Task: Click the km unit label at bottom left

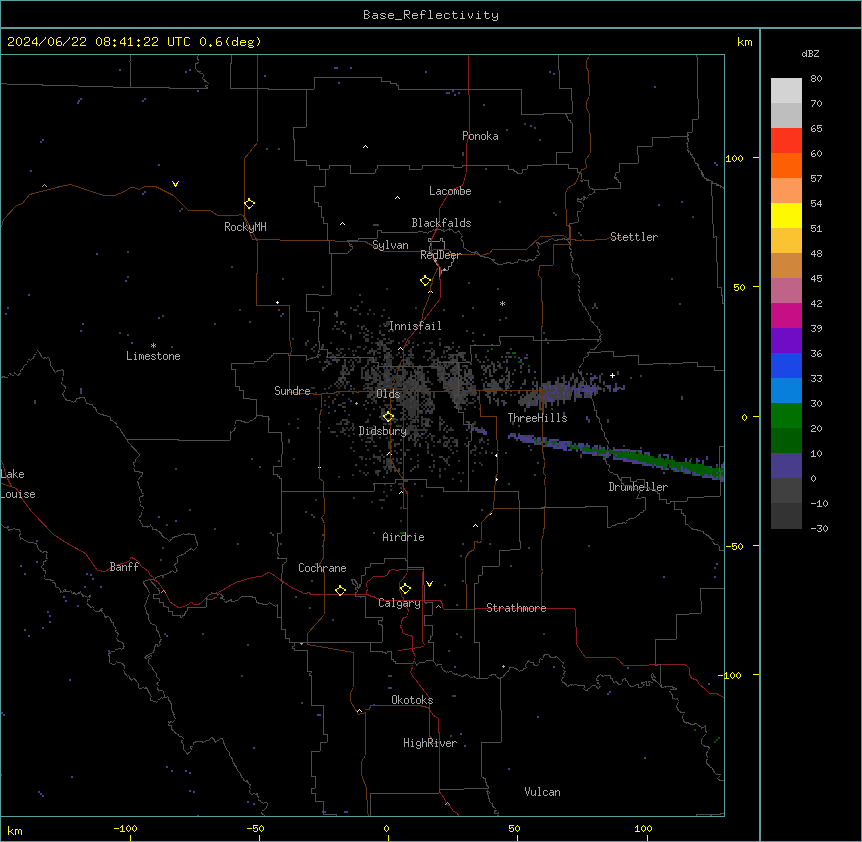Action: [15, 830]
